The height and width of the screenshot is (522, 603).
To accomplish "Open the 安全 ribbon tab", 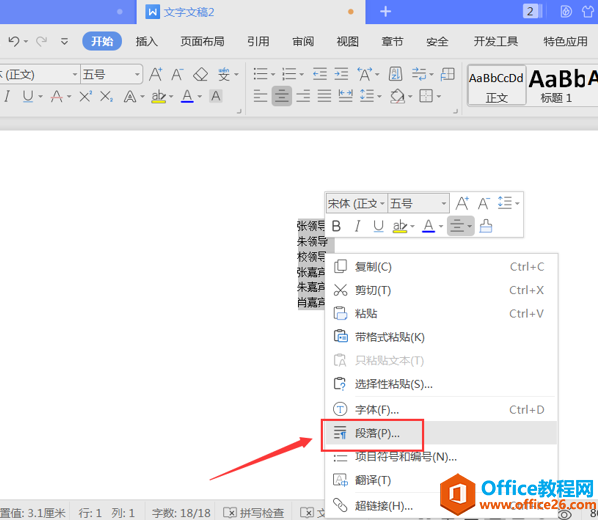I will pyautogui.click(x=437, y=41).
